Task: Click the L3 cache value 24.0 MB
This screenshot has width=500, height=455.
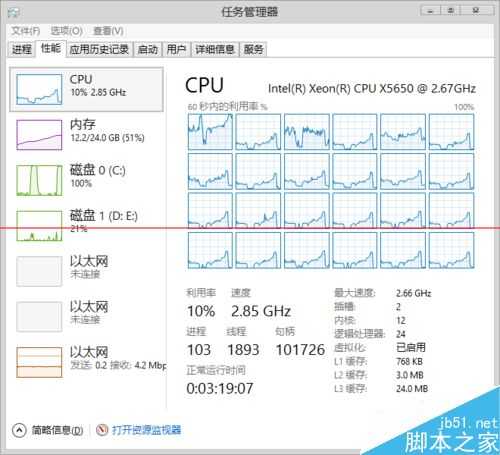Action: [412, 389]
